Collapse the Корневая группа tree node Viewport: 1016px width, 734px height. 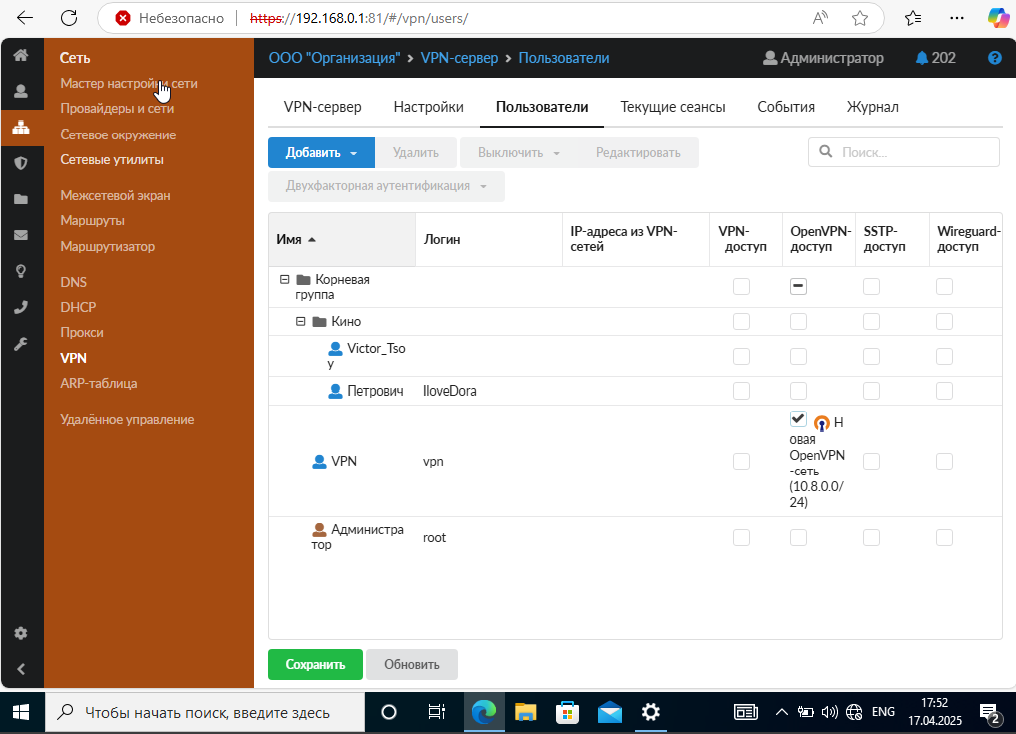pyautogui.click(x=284, y=279)
